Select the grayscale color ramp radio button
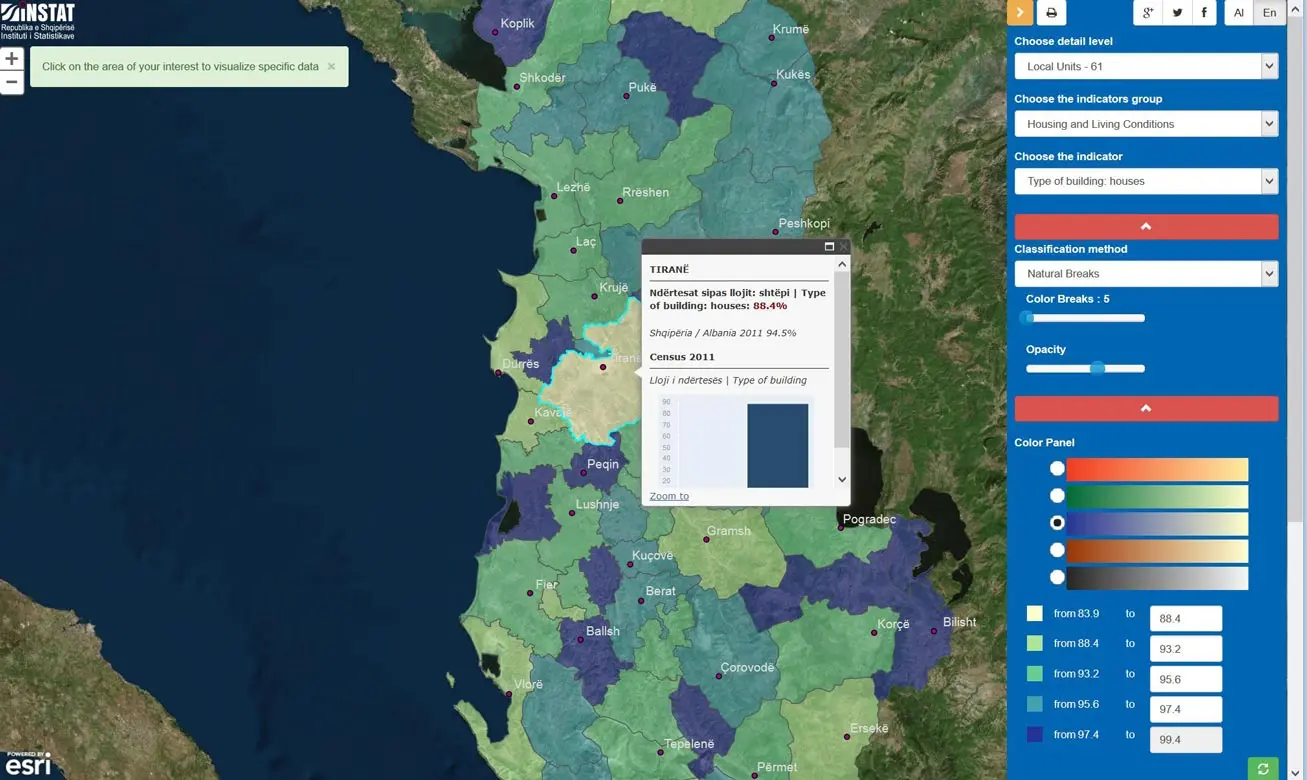The width and height of the screenshot is (1307, 780). [x=1057, y=577]
